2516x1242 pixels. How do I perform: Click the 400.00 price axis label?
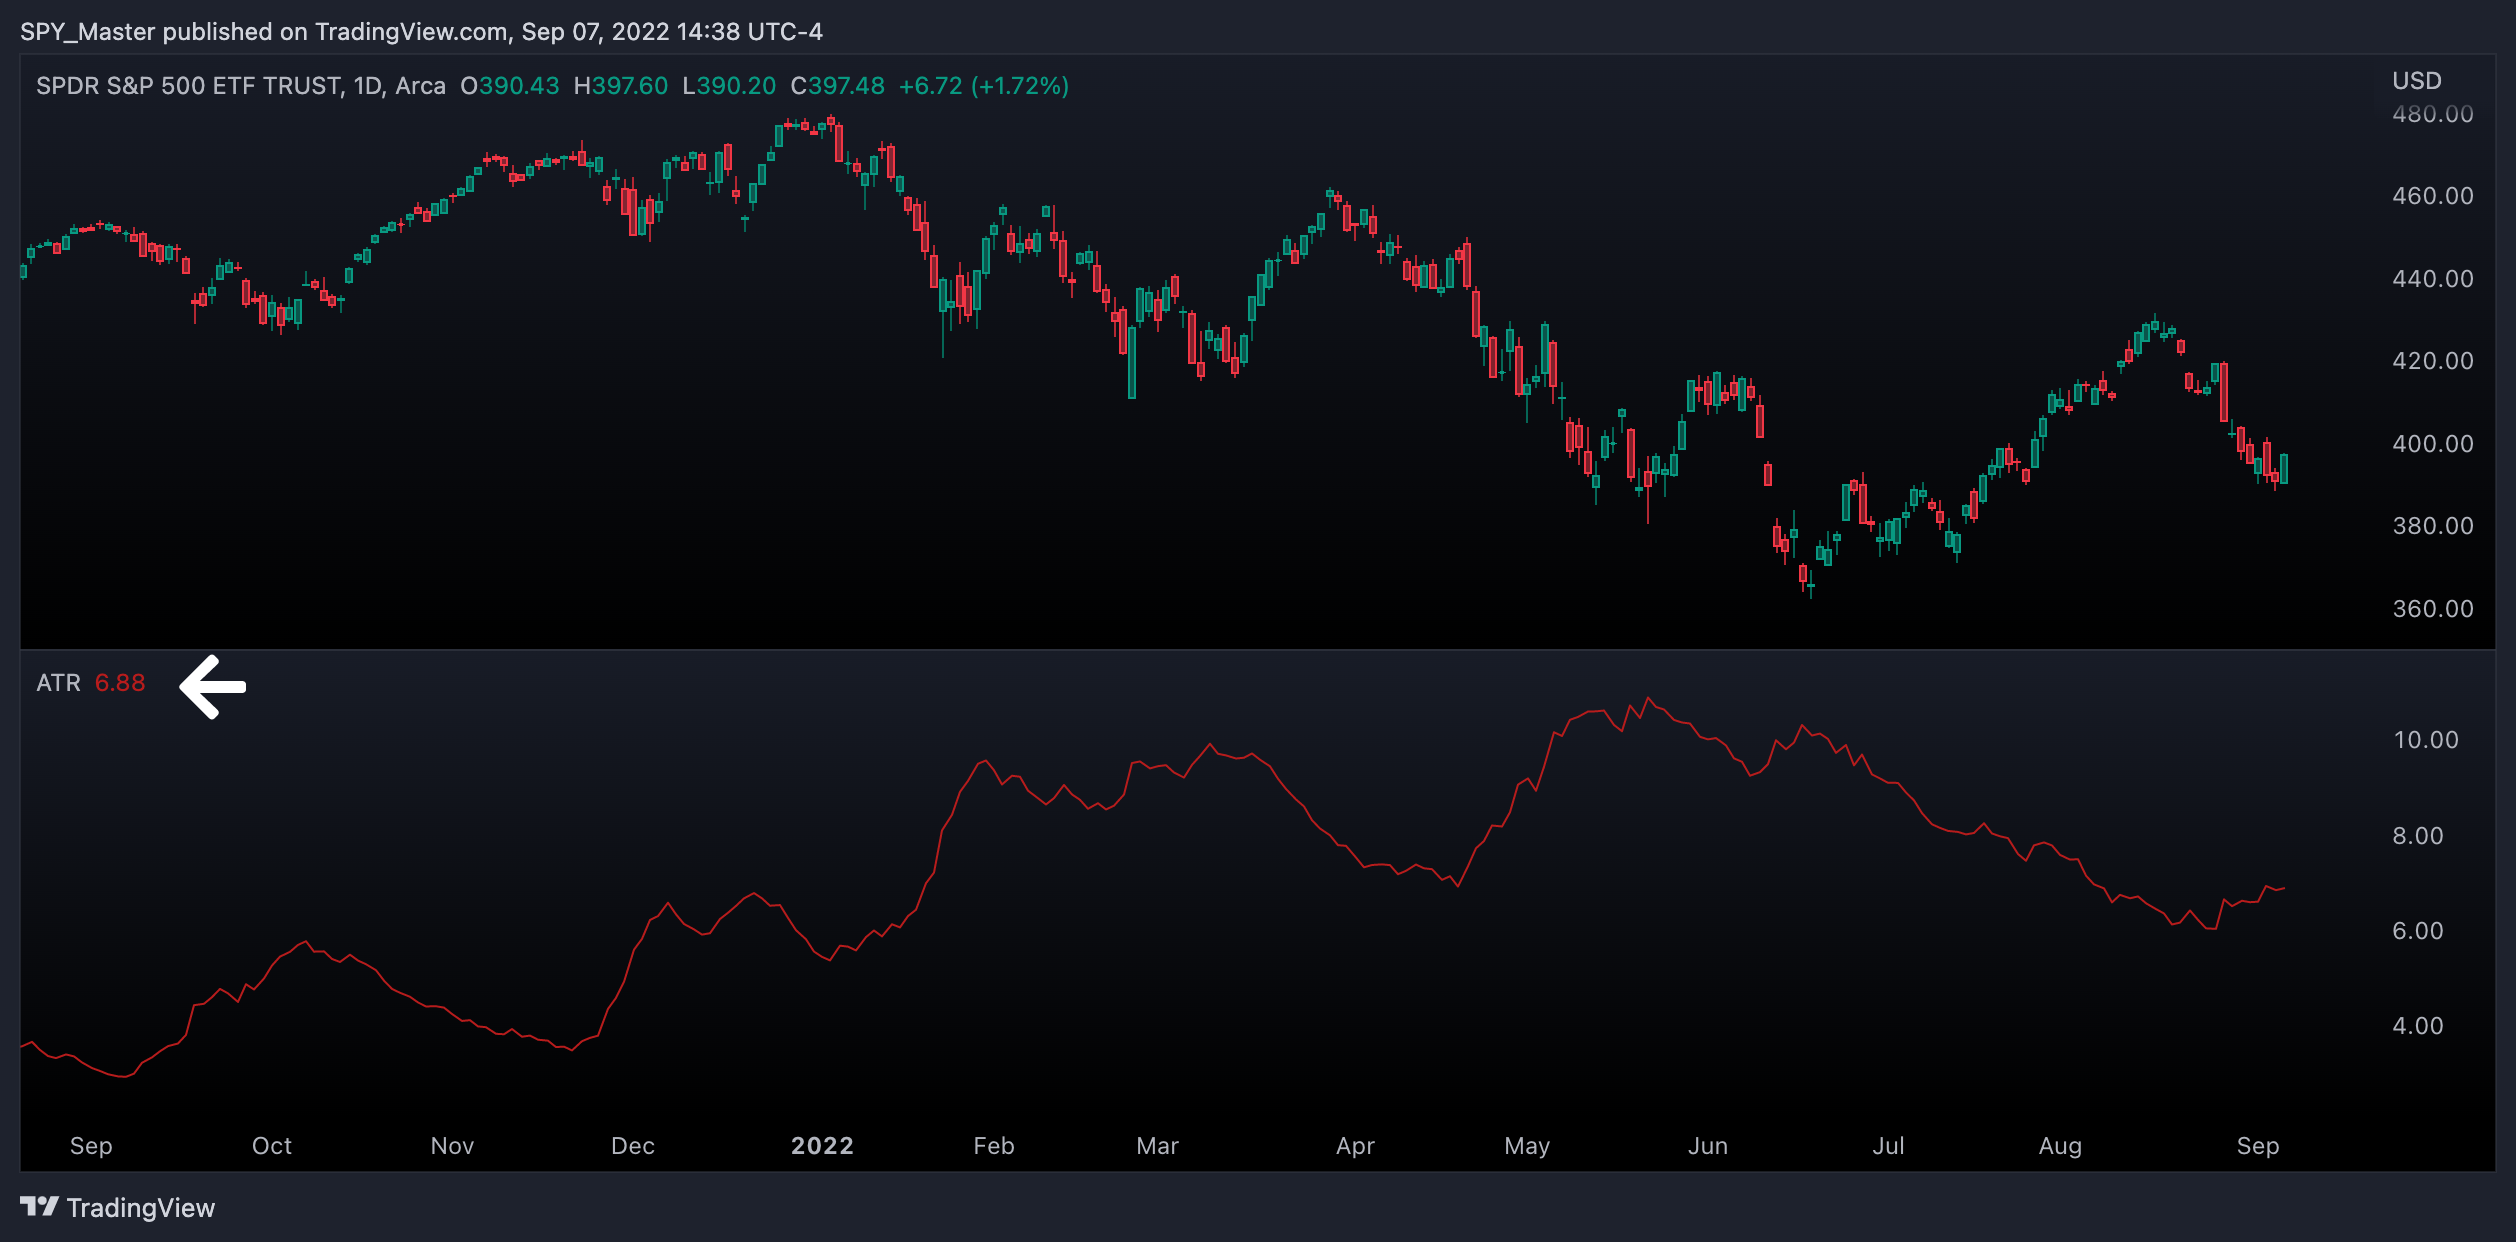pos(2433,444)
